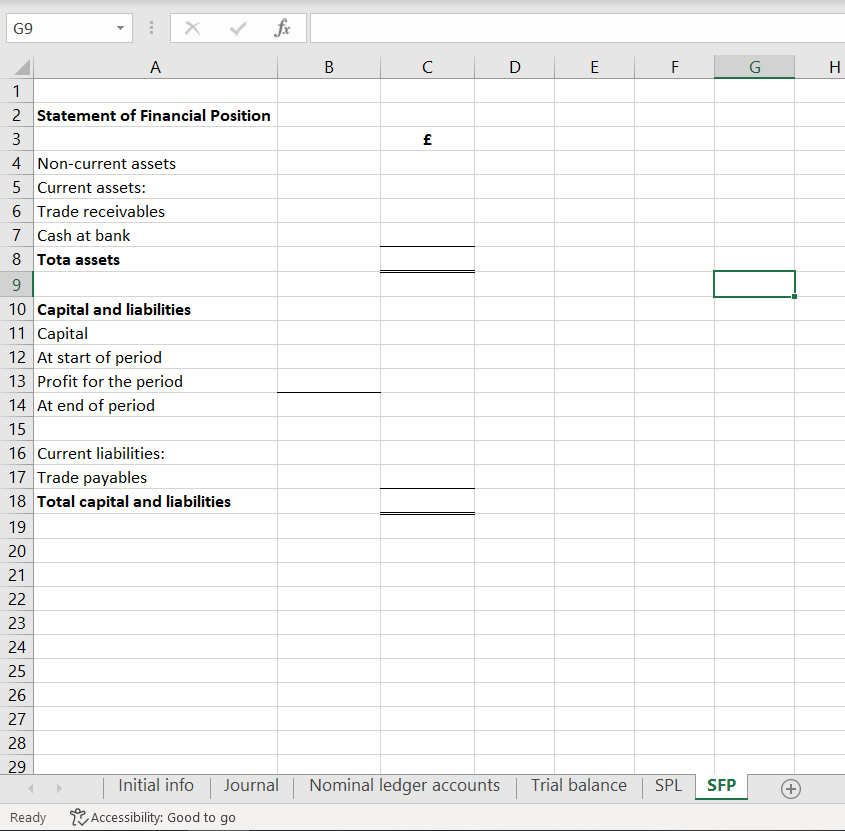Click the 'Ready' status bar indicator

click(28, 818)
